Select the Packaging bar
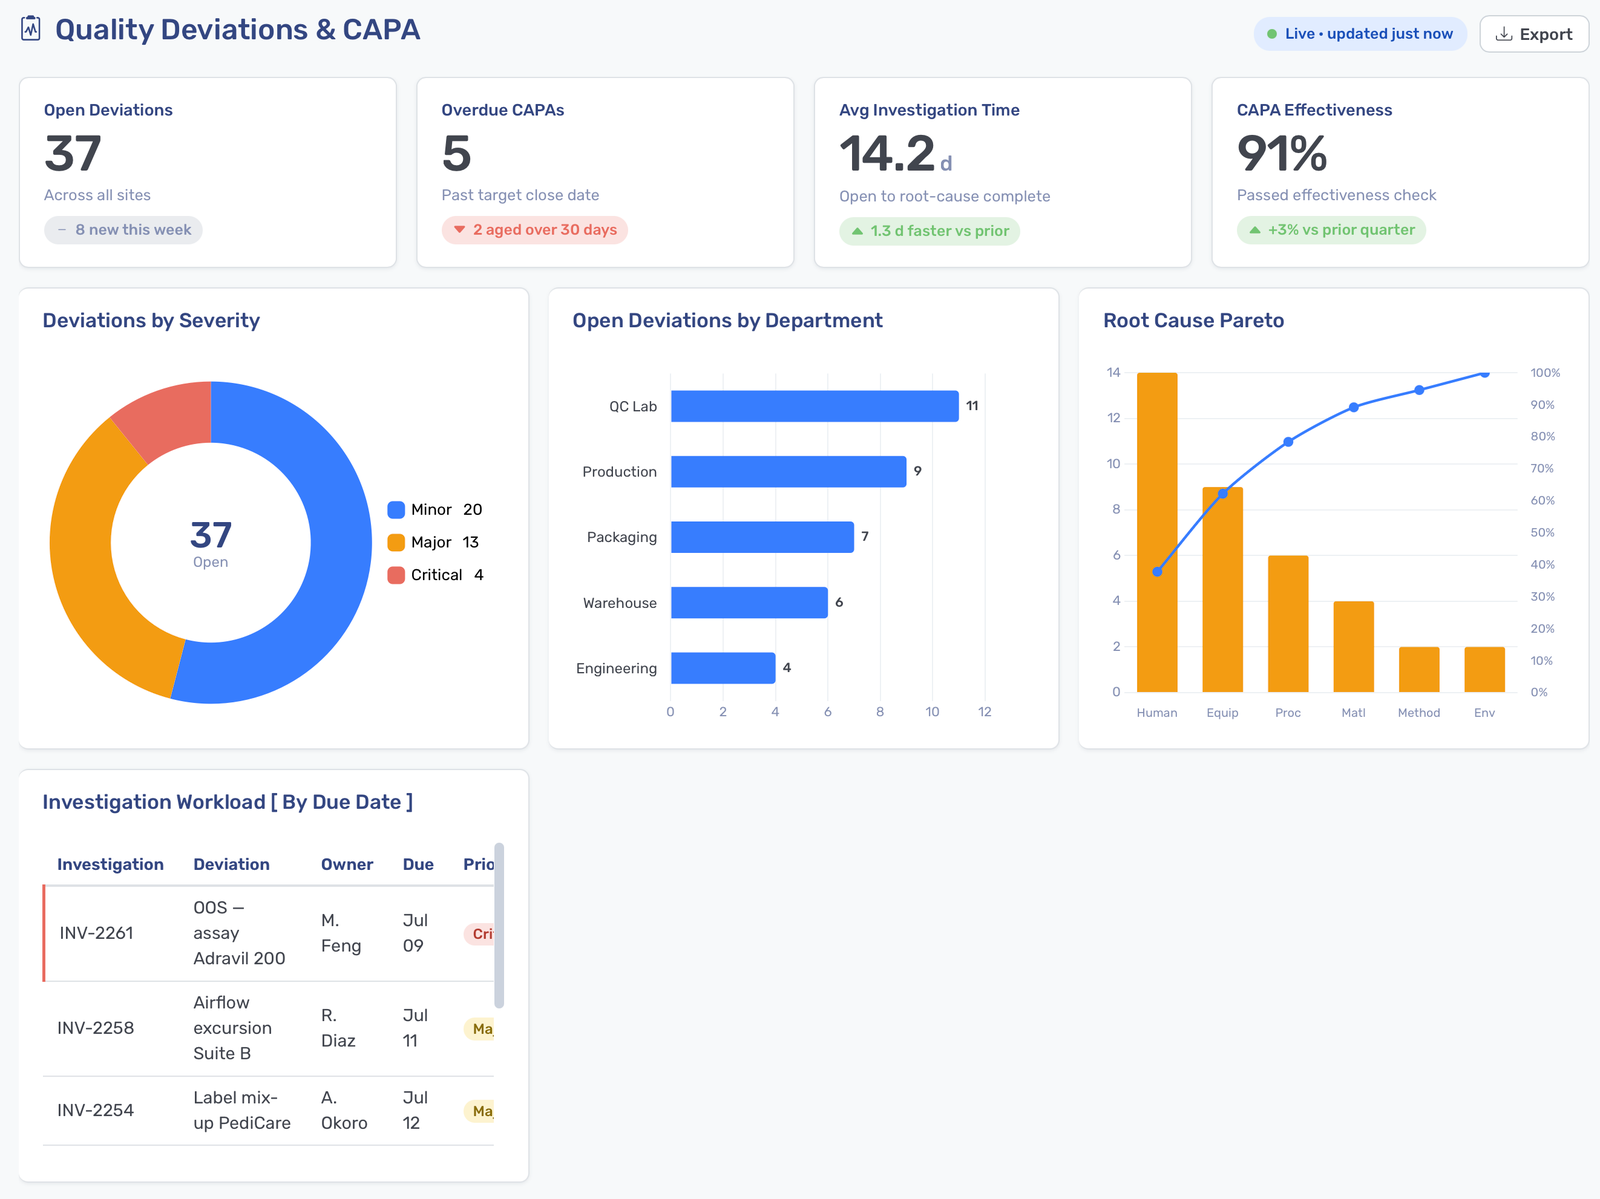1600x1199 pixels. pos(763,537)
